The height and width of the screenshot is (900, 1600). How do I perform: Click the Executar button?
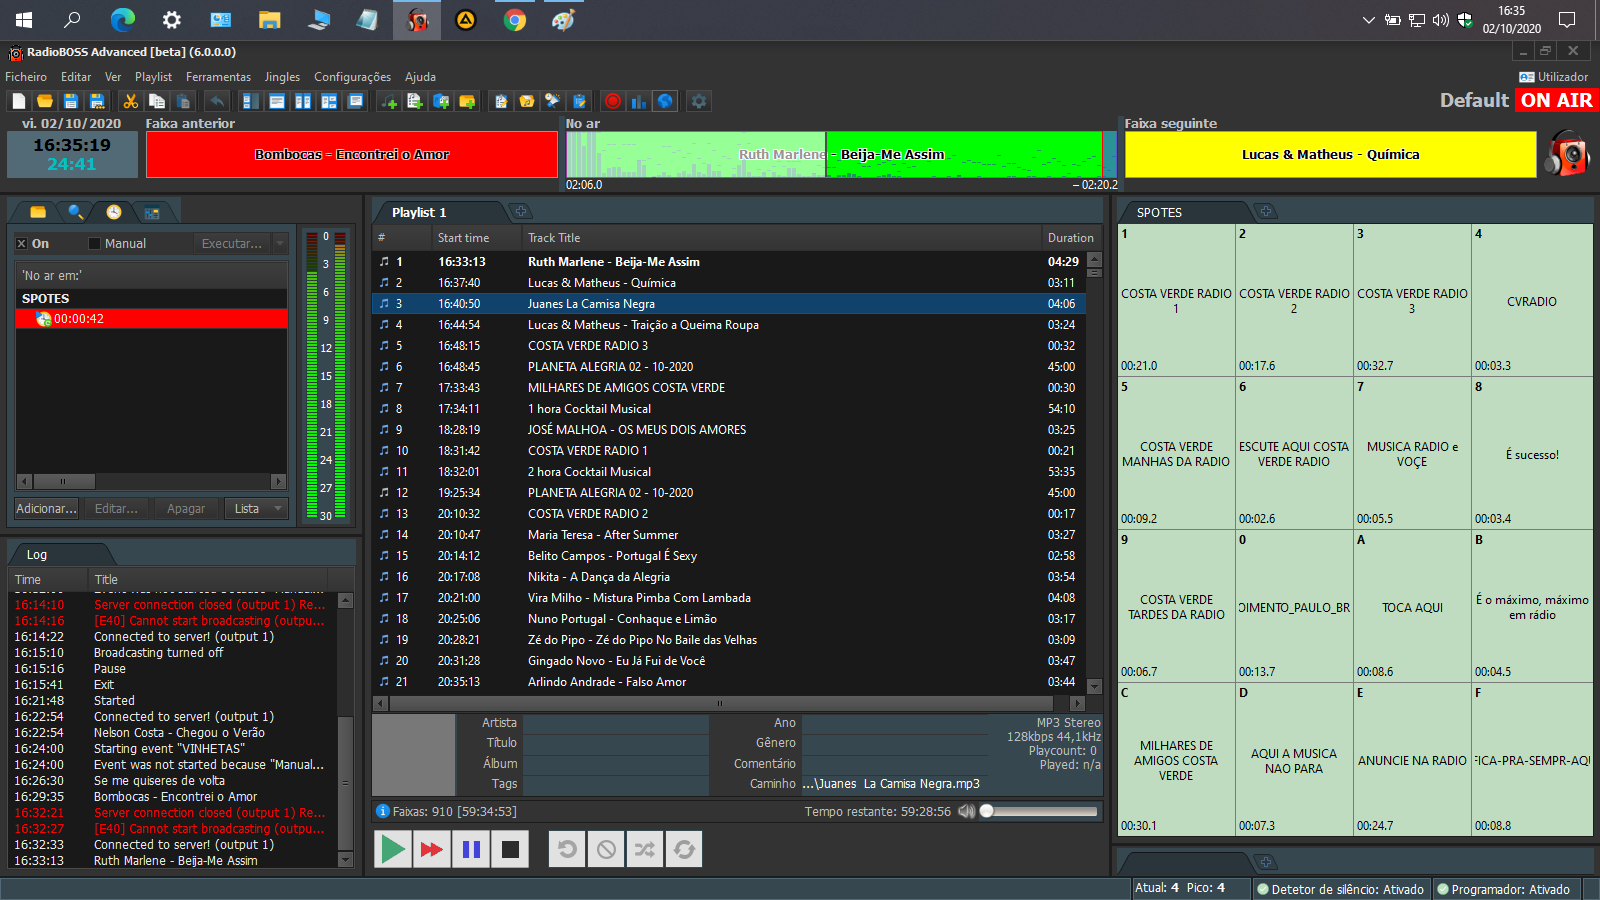tap(232, 243)
